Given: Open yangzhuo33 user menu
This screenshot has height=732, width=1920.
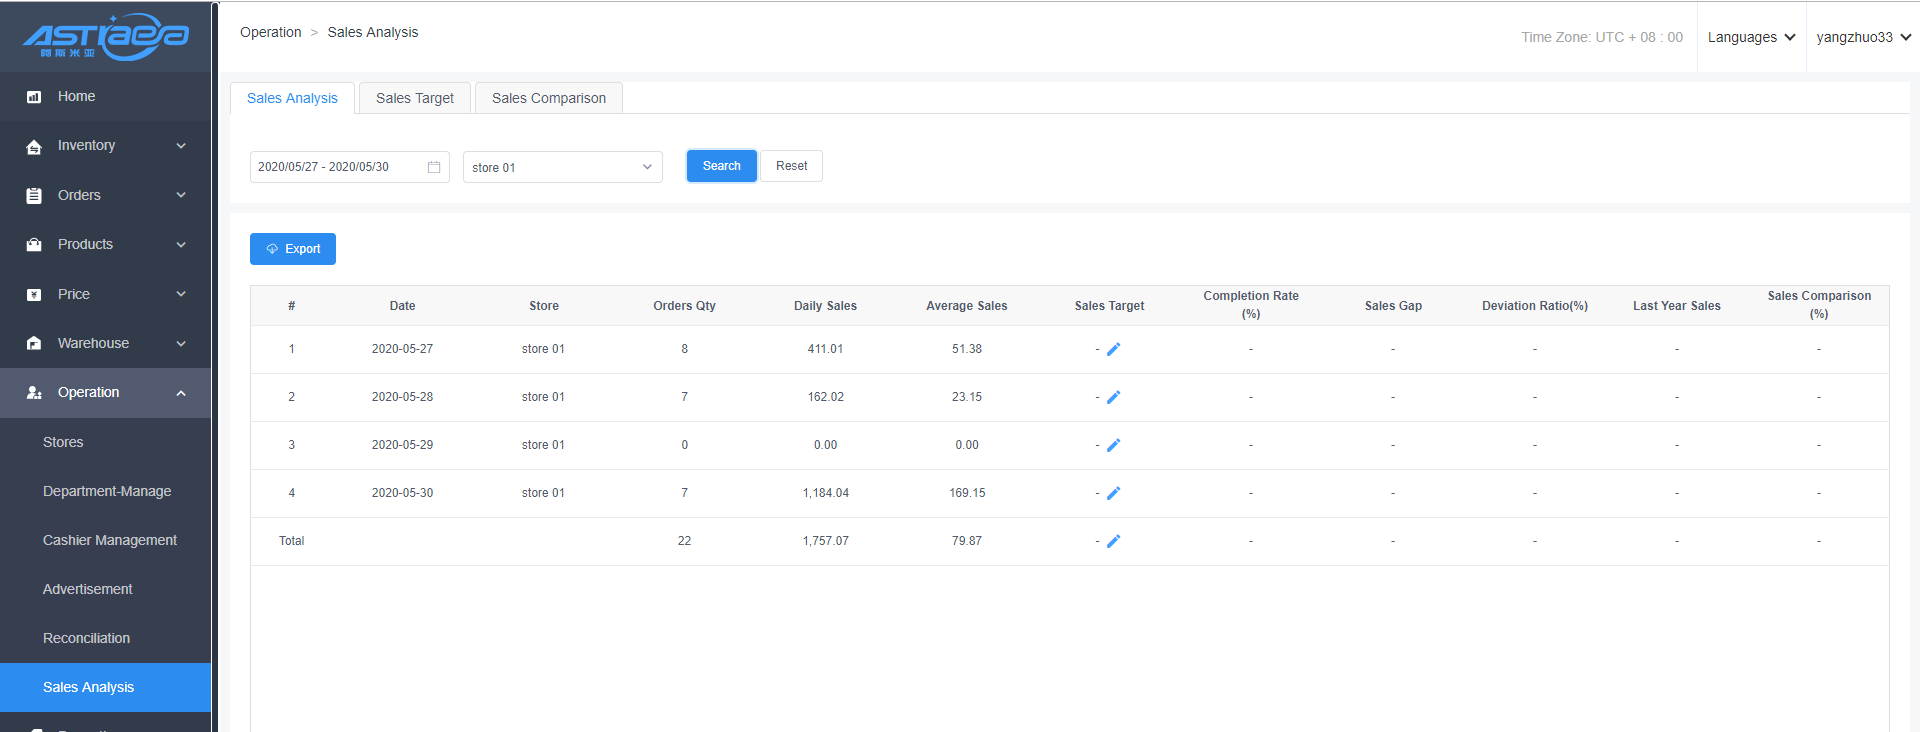Looking at the screenshot, I should [1863, 37].
